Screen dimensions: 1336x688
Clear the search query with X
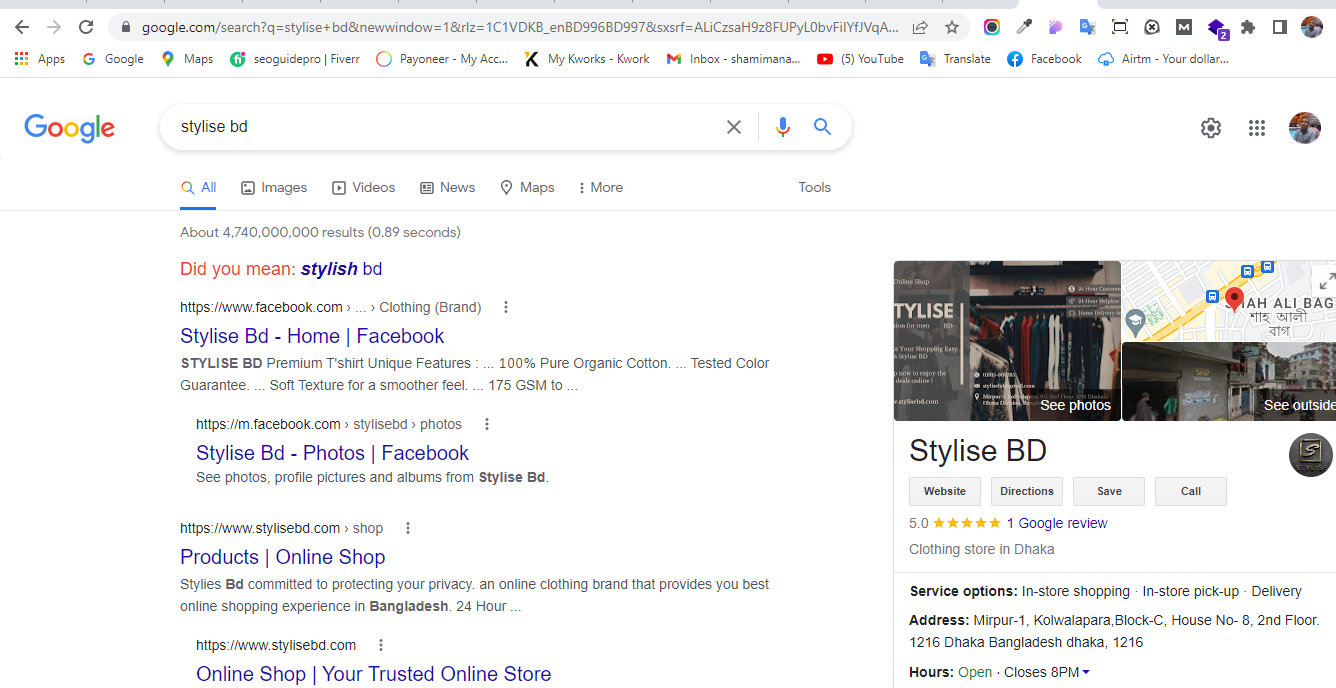(x=734, y=127)
